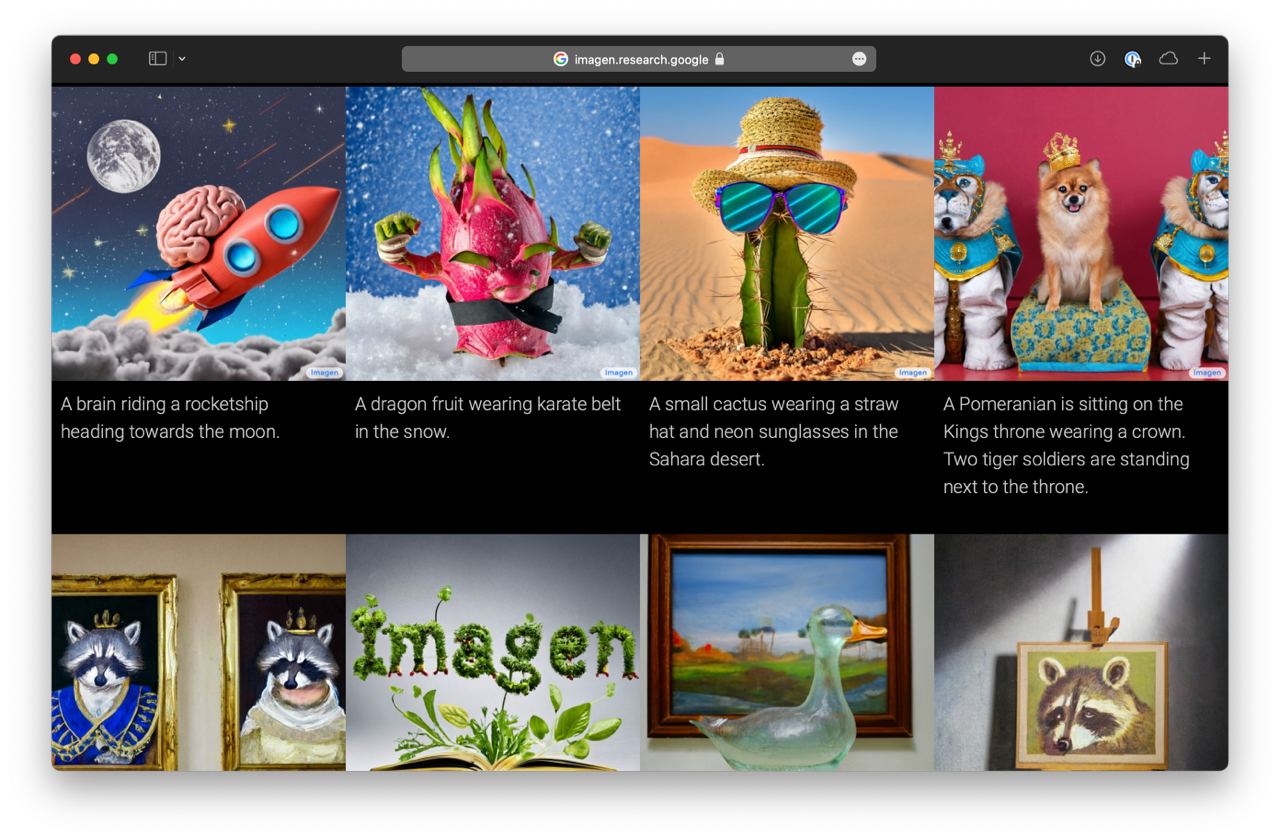Click the caption about a small cactus wearing a straw hat
The width and height of the screenshot is (1280, 839).
coord(774,432)
